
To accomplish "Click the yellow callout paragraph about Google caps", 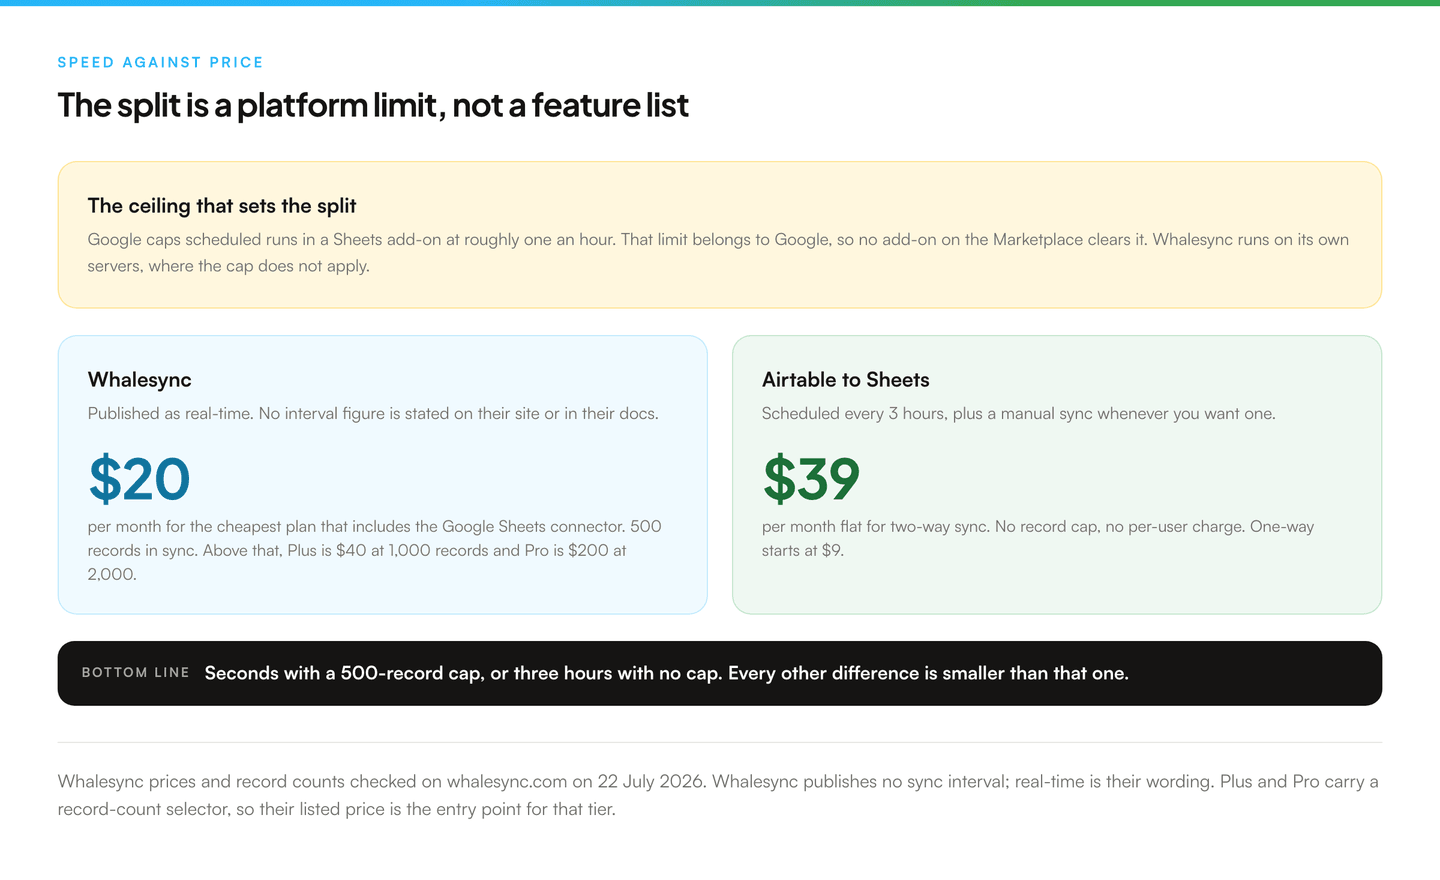I will (718, 253).
